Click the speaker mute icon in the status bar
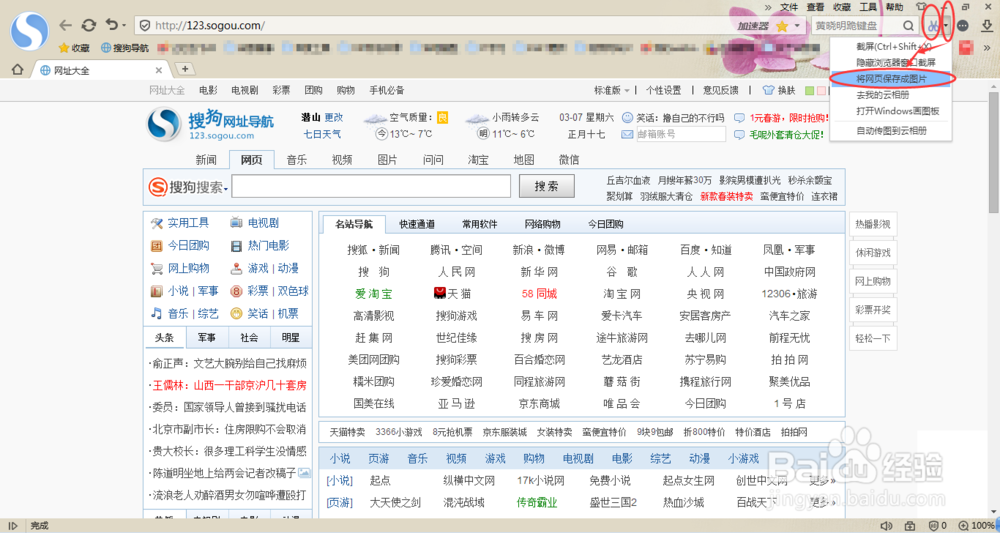1000x533 pixels. (886, 526)
